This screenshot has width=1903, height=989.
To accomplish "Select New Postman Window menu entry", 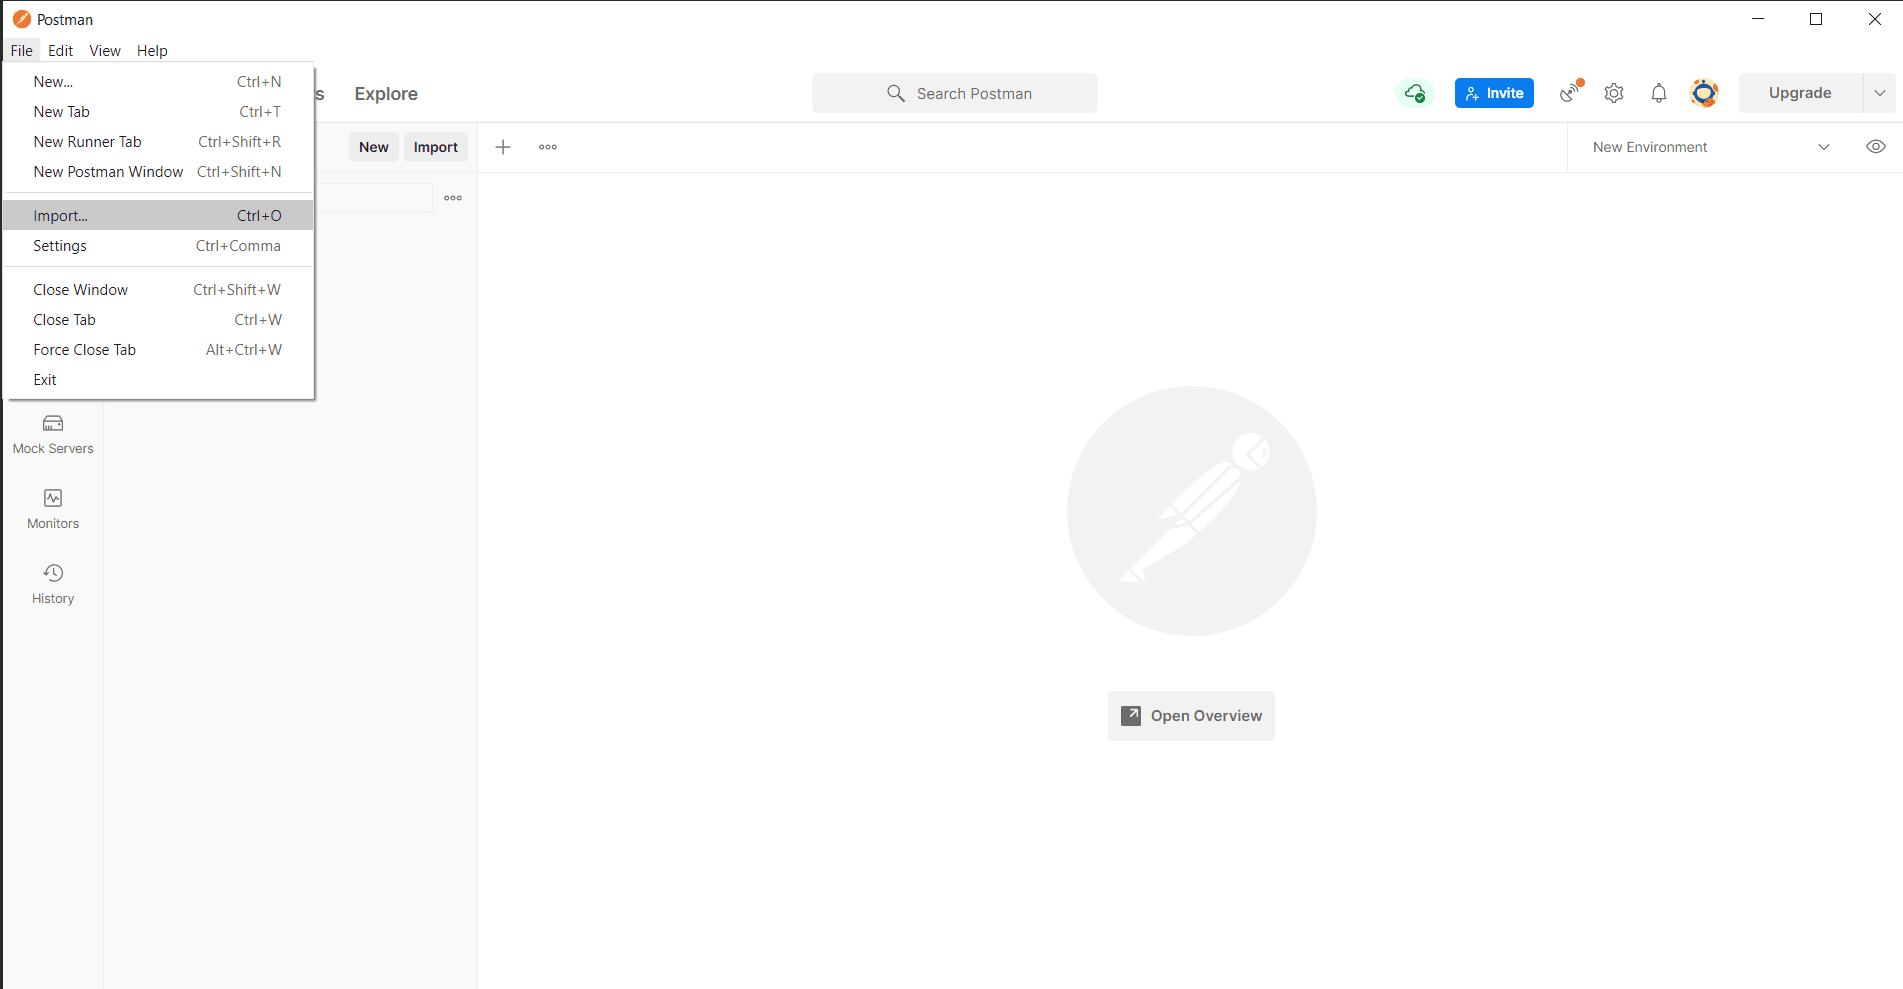I will point(158,172).
